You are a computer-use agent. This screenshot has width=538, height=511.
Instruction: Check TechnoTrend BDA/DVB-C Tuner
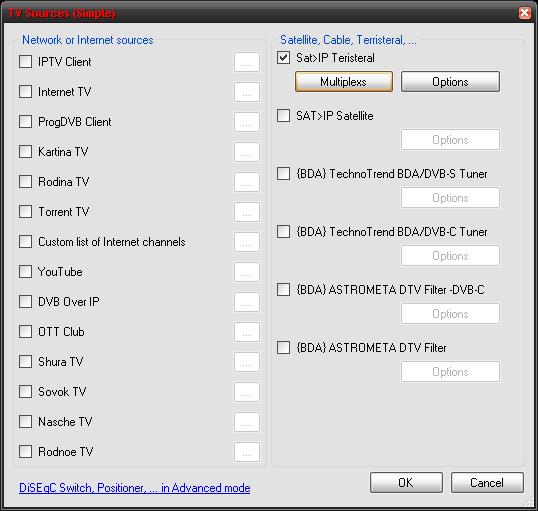(283, 232)
